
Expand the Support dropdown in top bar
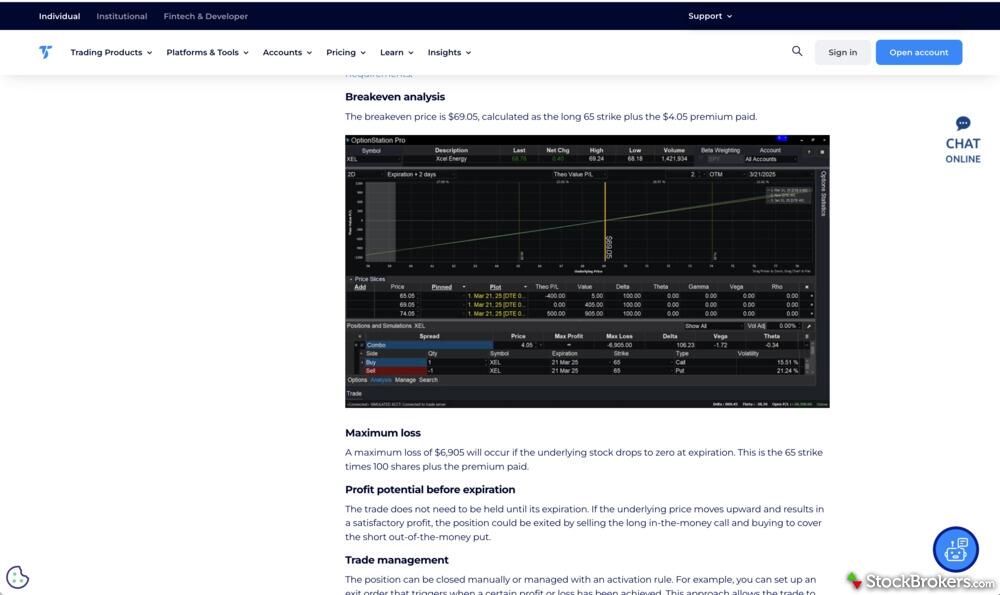pyautogui.click(x=710, y=16)
